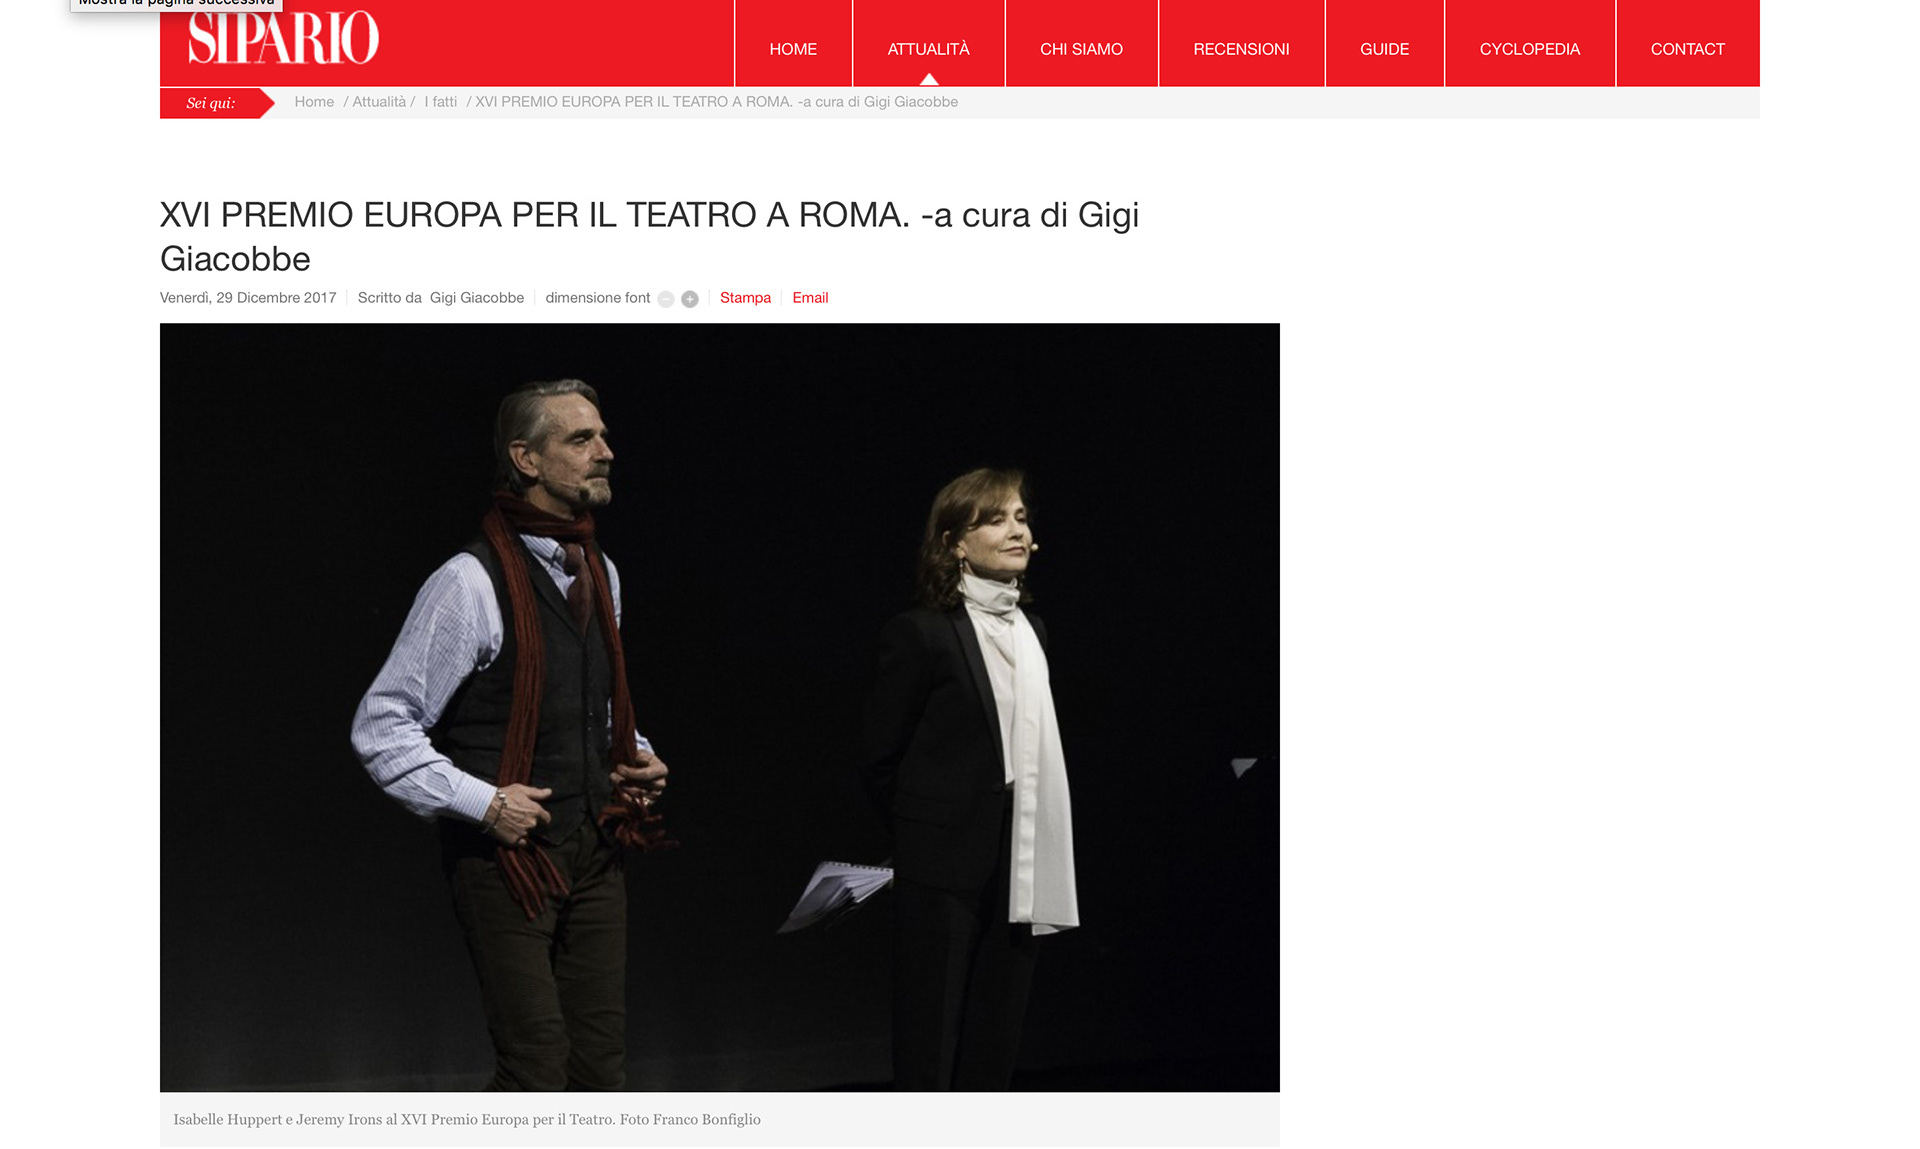Image resolution: width=1920 pixels, height=1149 pixels.
Task: Visit the CYCLOPEDIA section
Action: coord(1530,49)
